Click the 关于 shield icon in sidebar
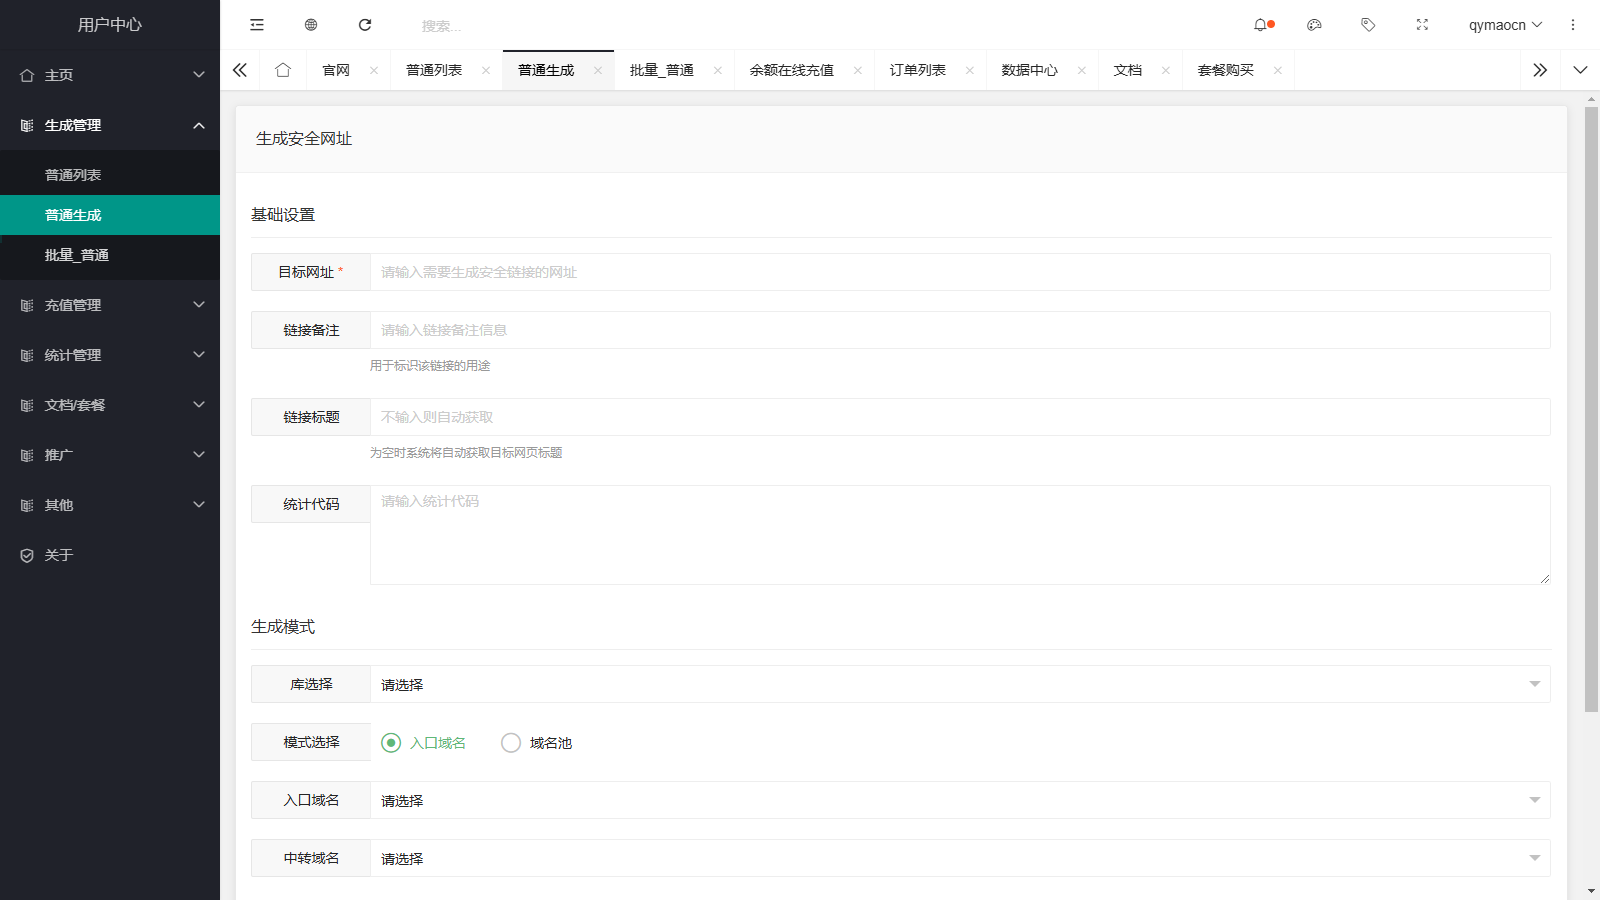This screenshot has height=900, width=1600. pyautogui.click(x=26, y=554)
